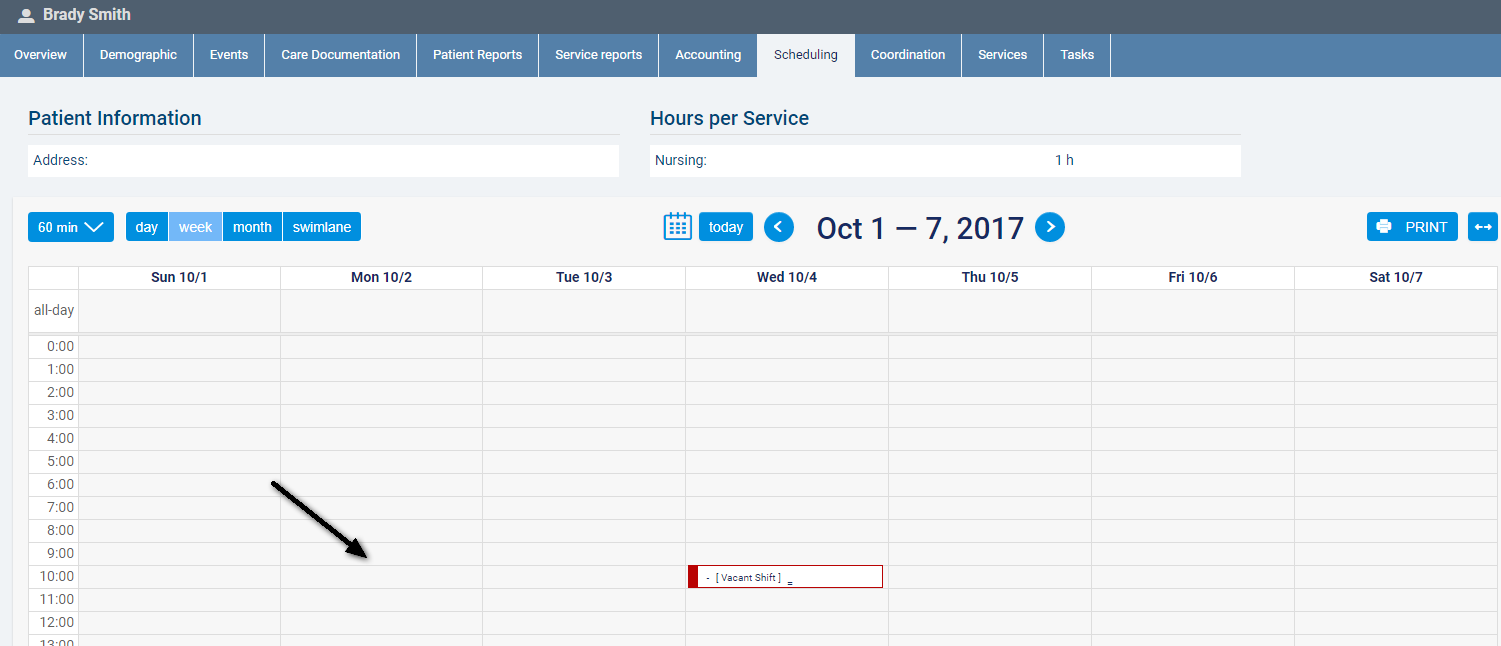Click the Monday 10:00 time slot

[381, 577]
